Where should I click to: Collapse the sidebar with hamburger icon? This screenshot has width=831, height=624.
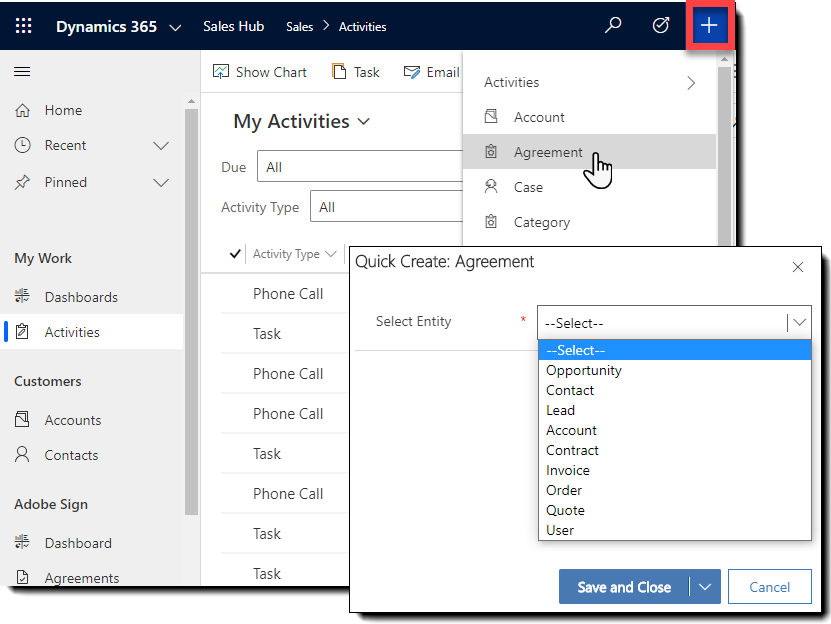[x=22, y=72]
